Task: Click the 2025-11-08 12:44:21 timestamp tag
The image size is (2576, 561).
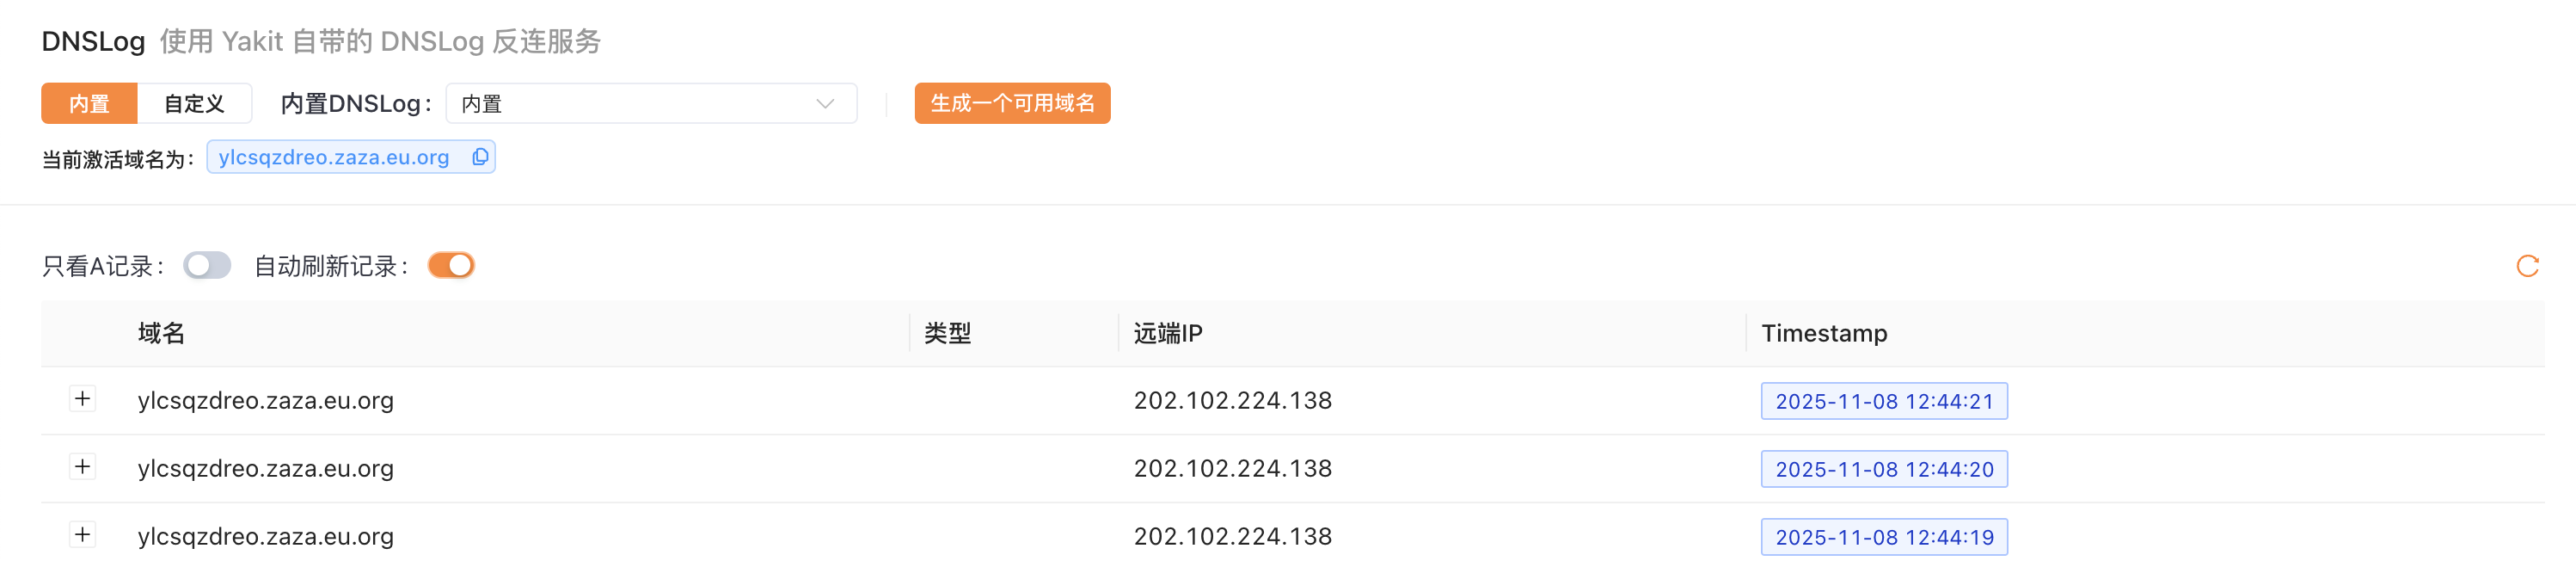Action: (x=1883, y=401)
